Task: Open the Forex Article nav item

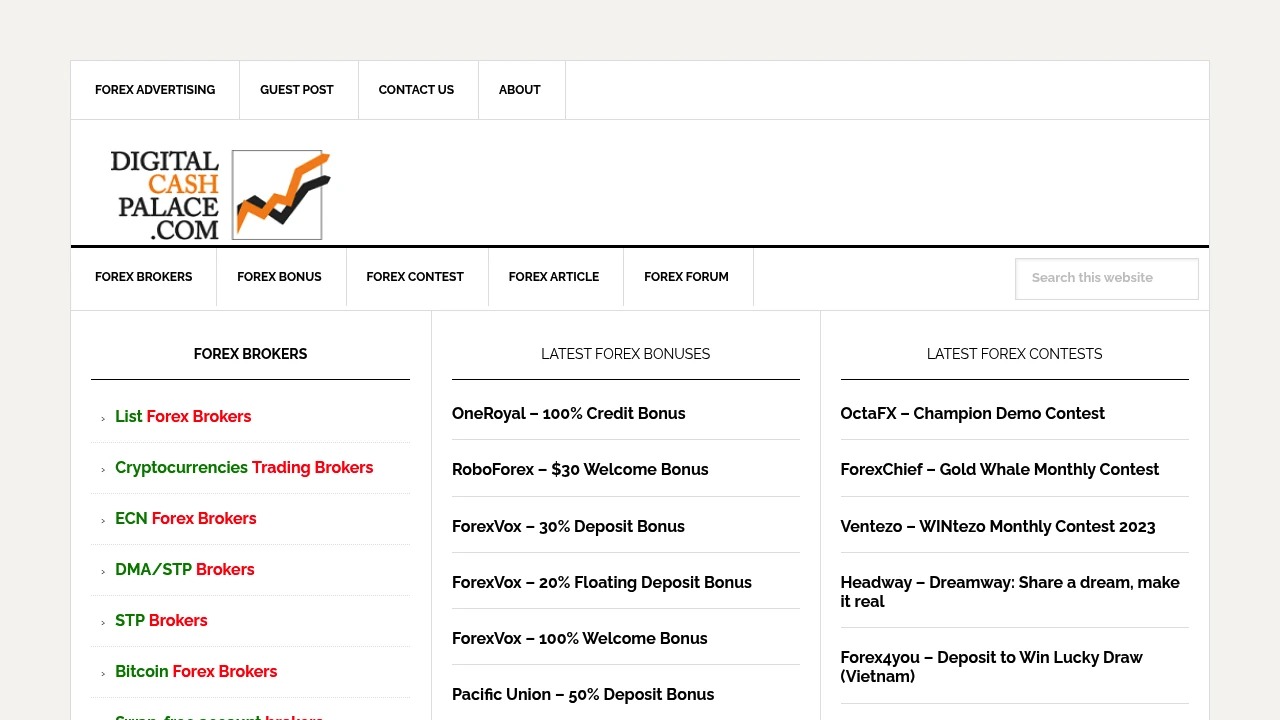Action: 554,277
